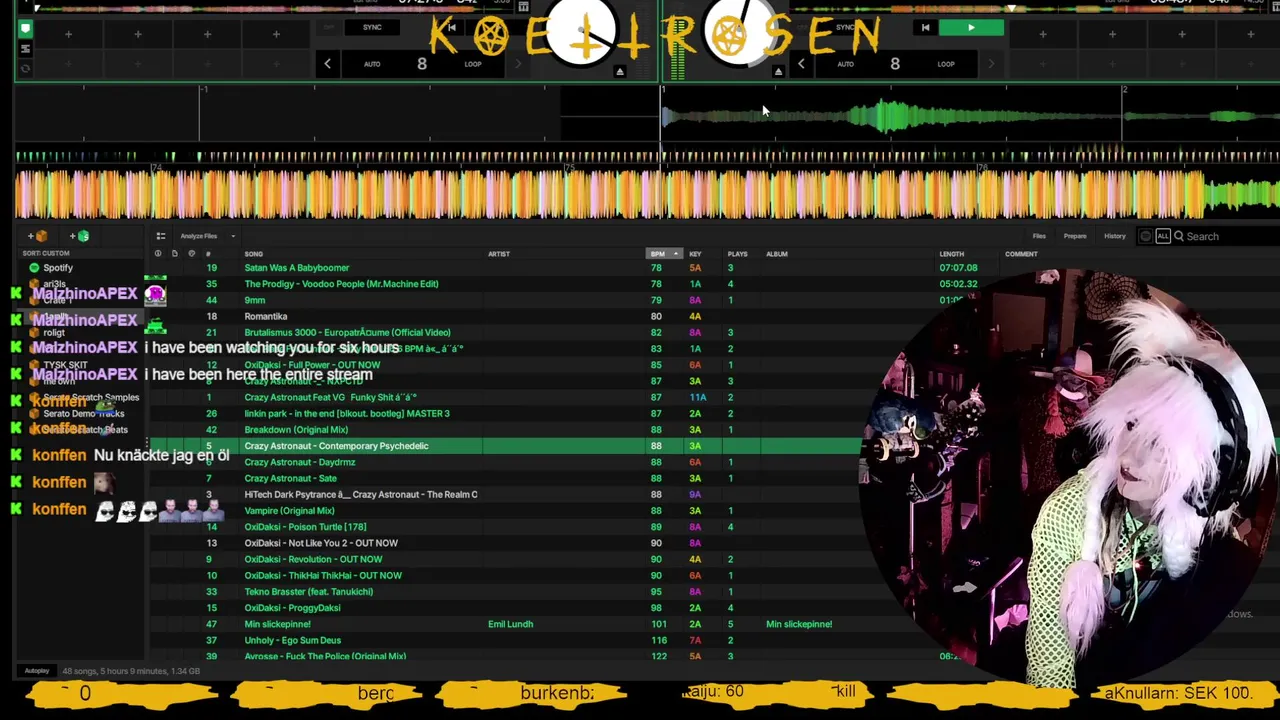Eject the track from the left deck
Viewport: 1280px width, 720px height.
[620, 72]
